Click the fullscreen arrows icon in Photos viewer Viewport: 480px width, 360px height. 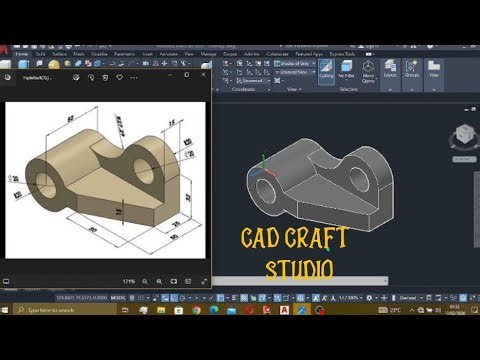[x=204, y=281]
